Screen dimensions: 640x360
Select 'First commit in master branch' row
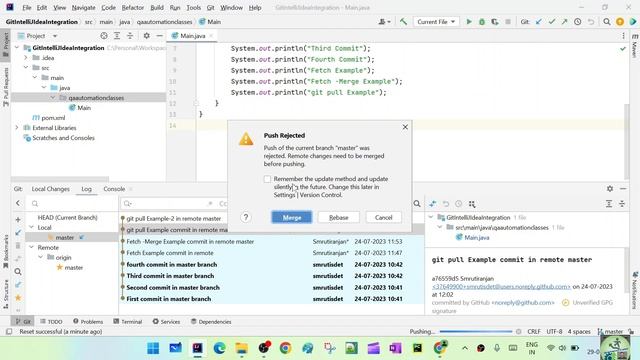[x=271, y=299]
